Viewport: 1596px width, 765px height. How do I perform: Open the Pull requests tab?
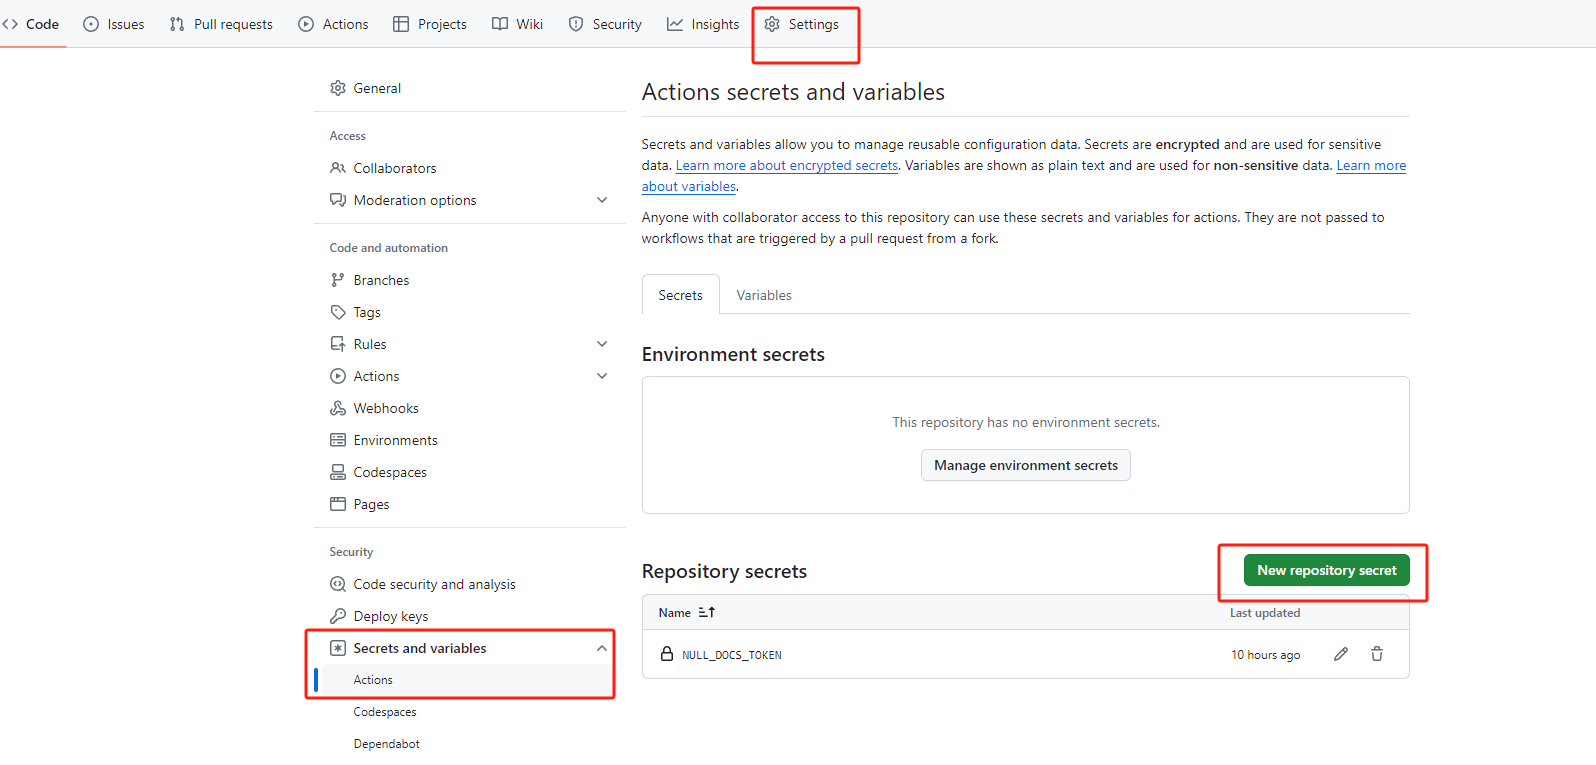221,24
